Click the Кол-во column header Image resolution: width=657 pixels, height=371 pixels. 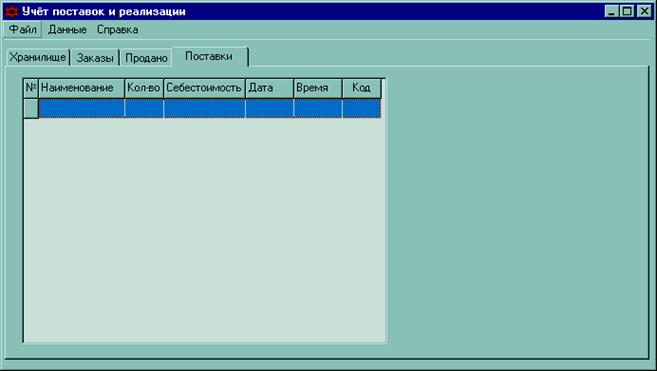coord(144,88)
